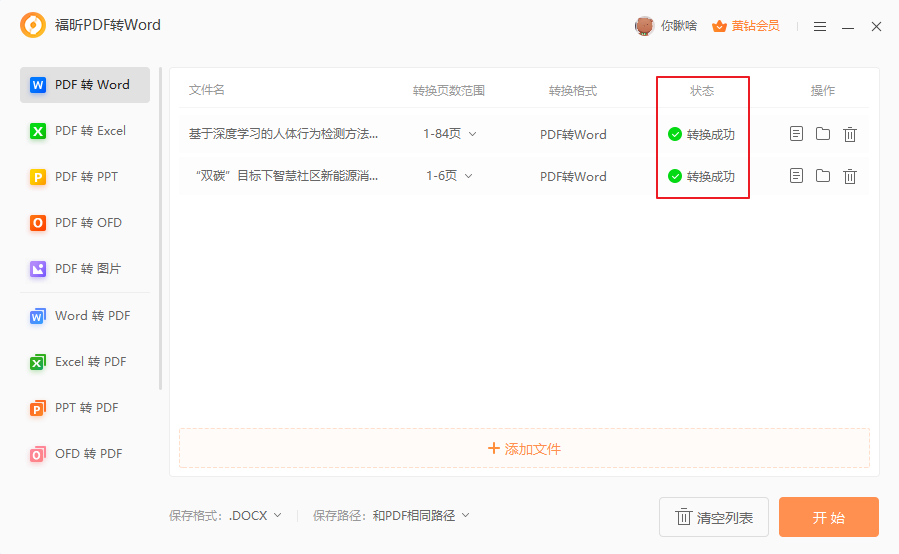The image size is (899, 554).
Task: Click the 黄钻会员 crown membership link
Action: (x=746, y=26)
